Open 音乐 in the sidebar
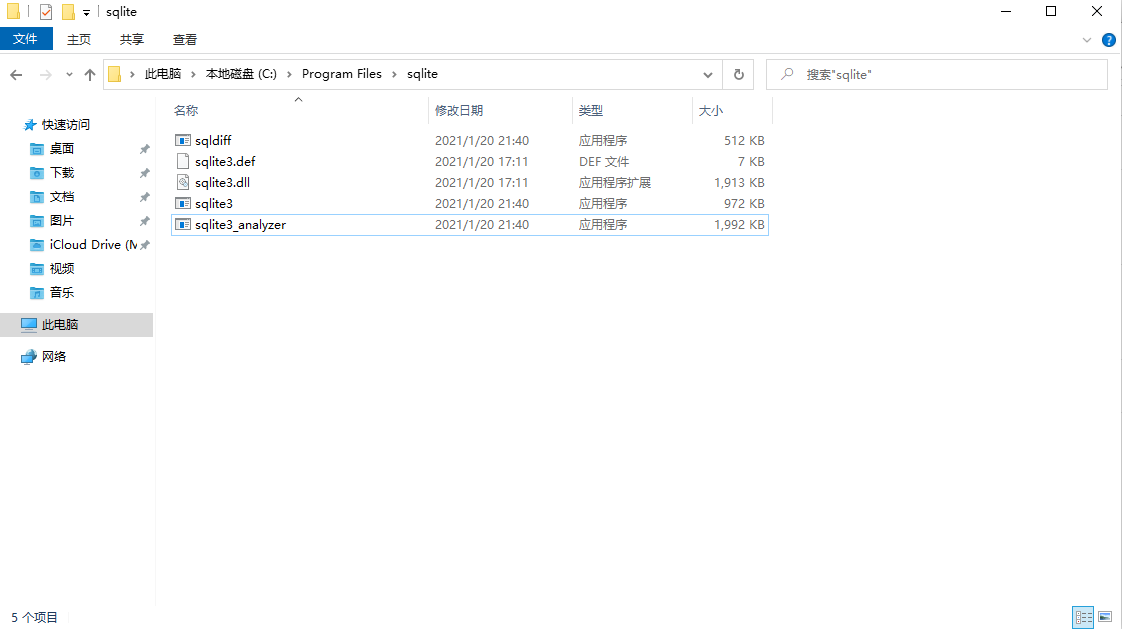This screenshot has width=1122, height=629. (62, 293)
